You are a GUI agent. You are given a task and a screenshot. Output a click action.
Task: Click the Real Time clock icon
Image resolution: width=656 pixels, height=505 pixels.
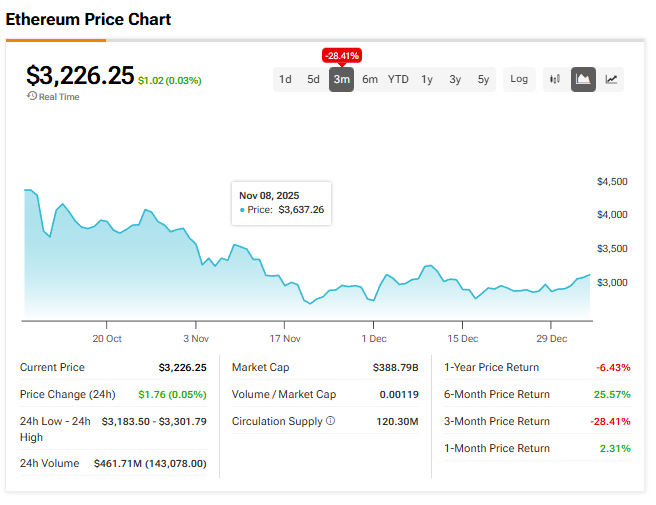click(x=32, y=97)
